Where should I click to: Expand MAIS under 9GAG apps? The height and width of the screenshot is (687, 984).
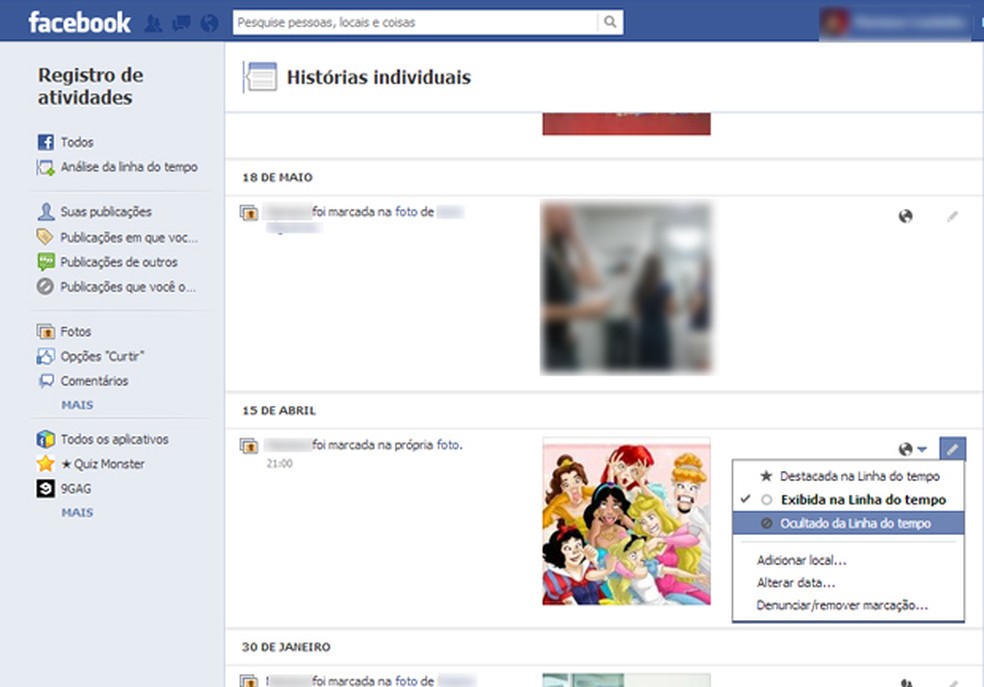(x=77, y=512)
